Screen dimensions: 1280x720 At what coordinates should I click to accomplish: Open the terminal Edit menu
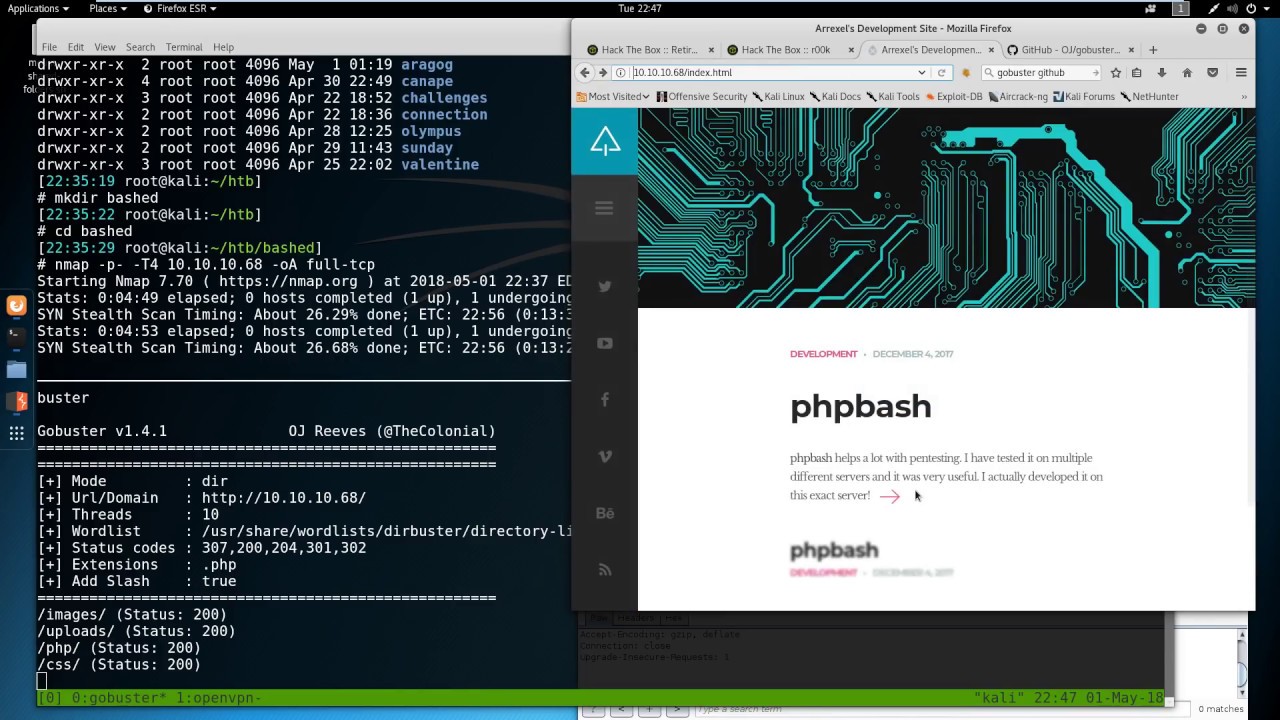coord(76,47)
